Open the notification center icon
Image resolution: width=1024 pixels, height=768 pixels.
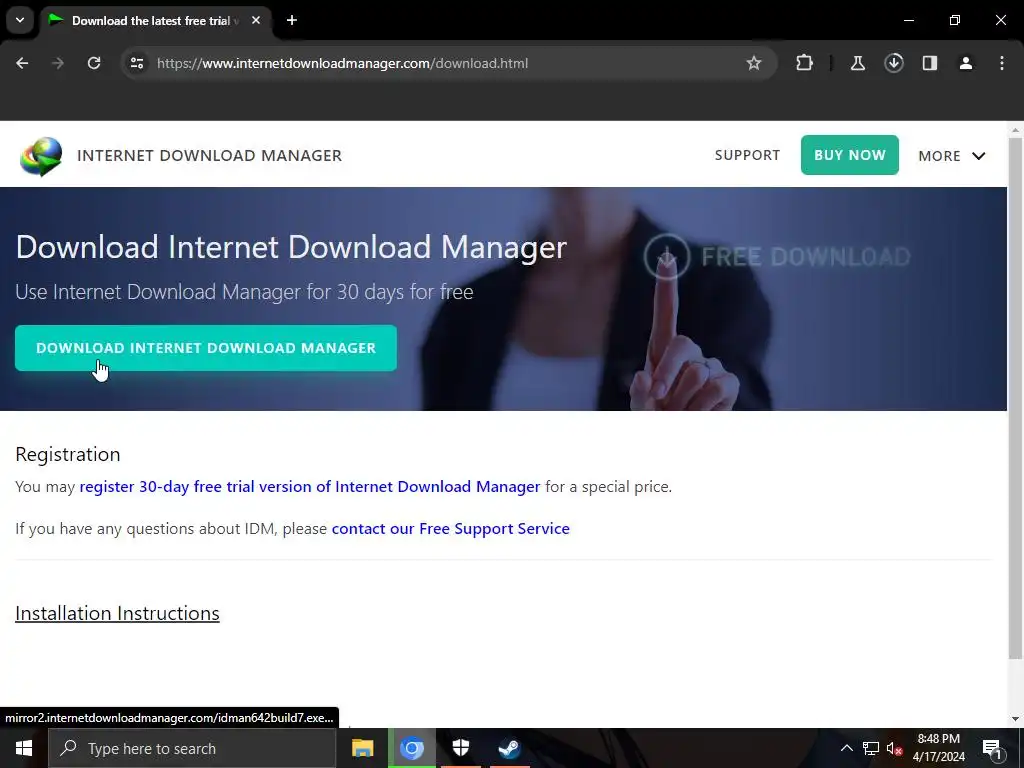(993, 749)
